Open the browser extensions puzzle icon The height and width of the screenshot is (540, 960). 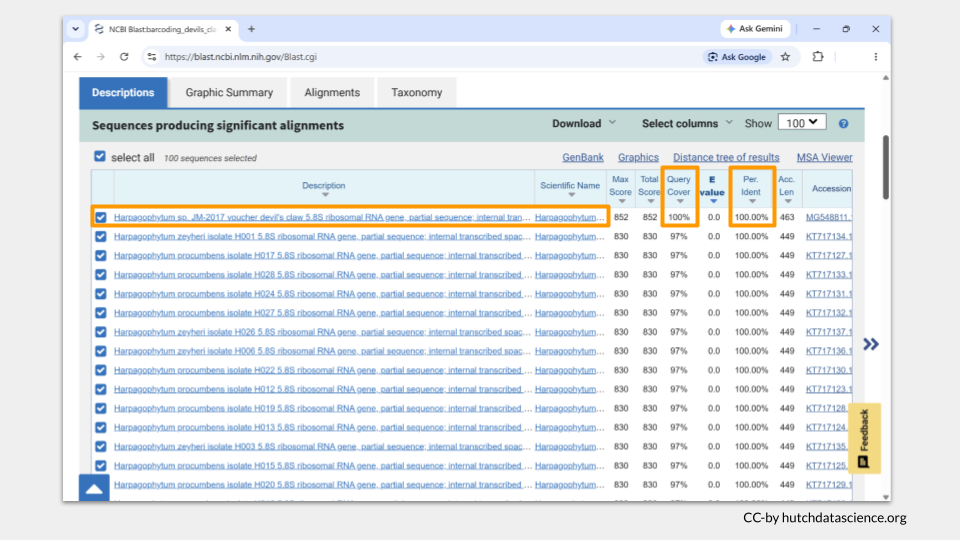coord(818,57)
